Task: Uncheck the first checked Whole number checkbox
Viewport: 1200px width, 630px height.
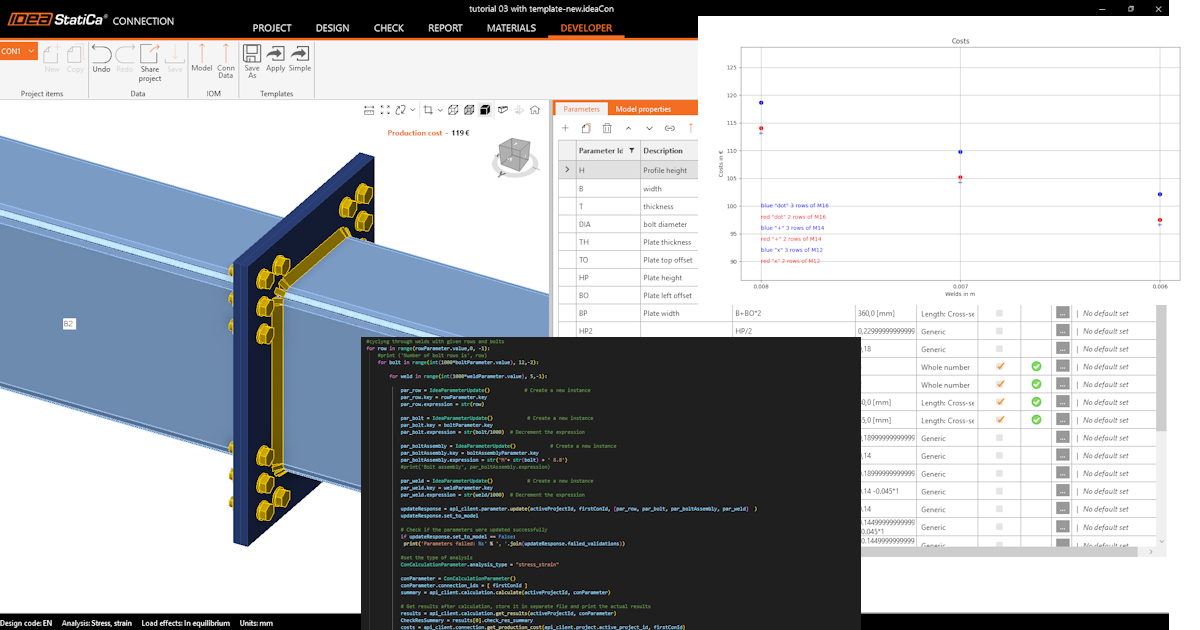Action: 999,367
